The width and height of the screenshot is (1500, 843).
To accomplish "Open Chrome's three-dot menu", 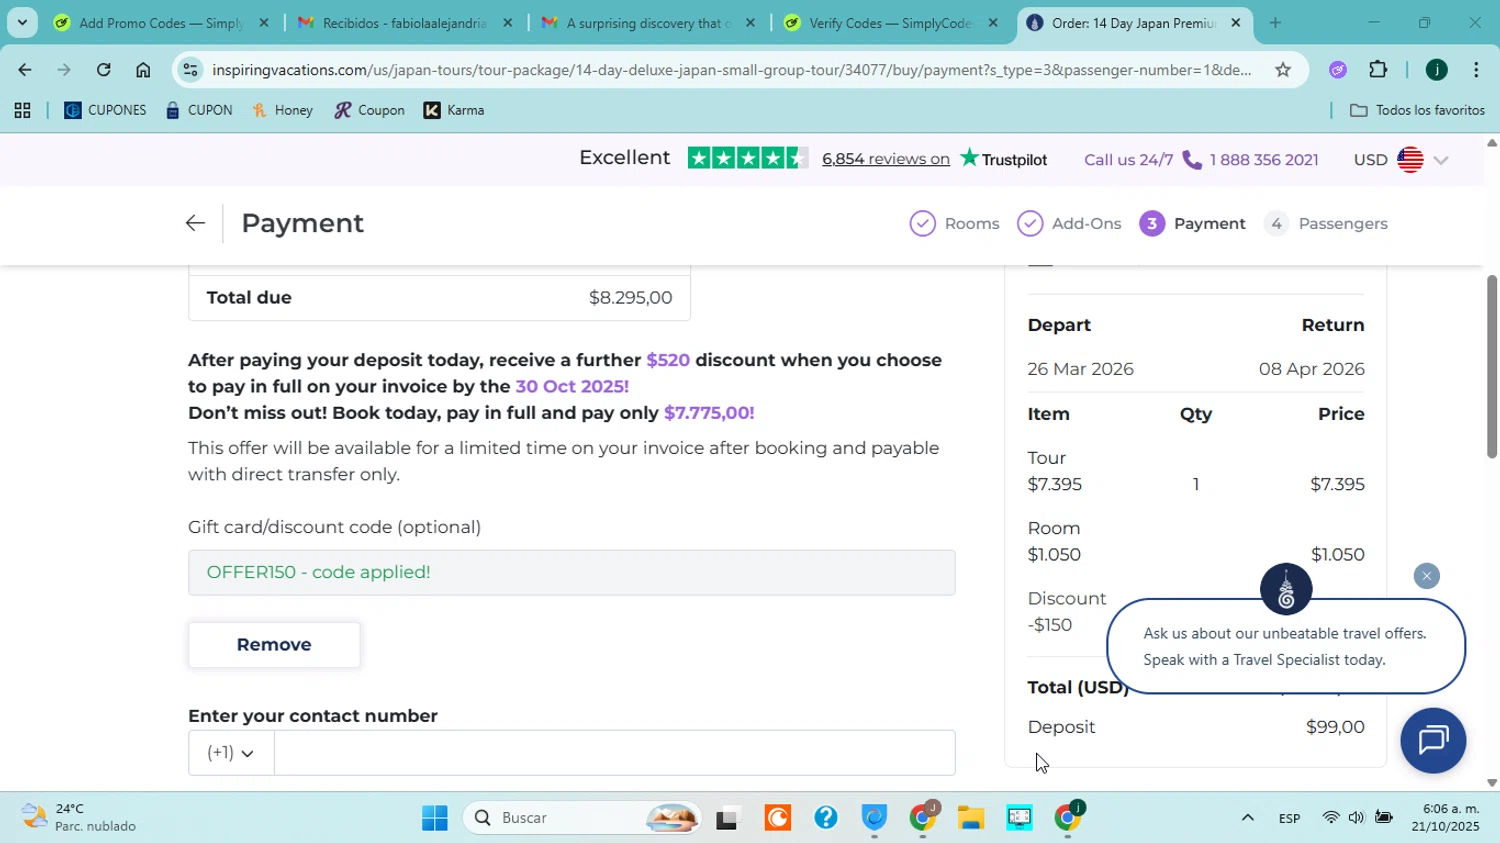I will coord(1476,70).
